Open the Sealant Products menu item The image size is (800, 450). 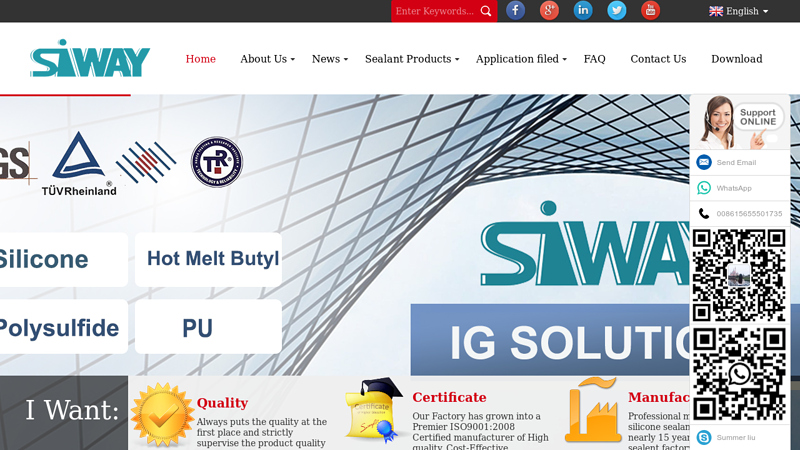click(x=408, y=59)
